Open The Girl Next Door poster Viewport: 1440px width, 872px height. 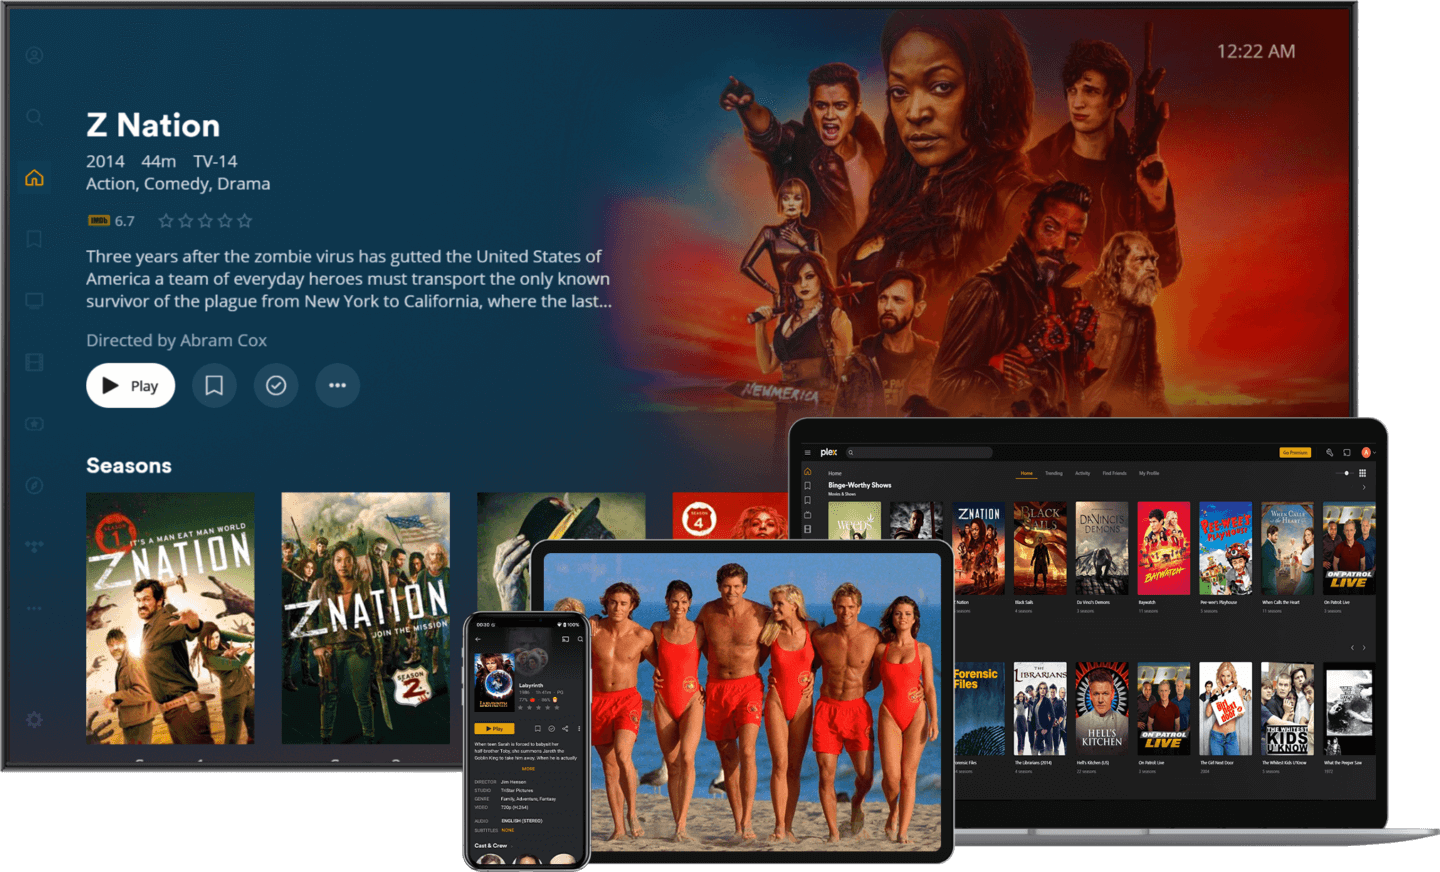pyautogui.click(x=1225, y=708)
